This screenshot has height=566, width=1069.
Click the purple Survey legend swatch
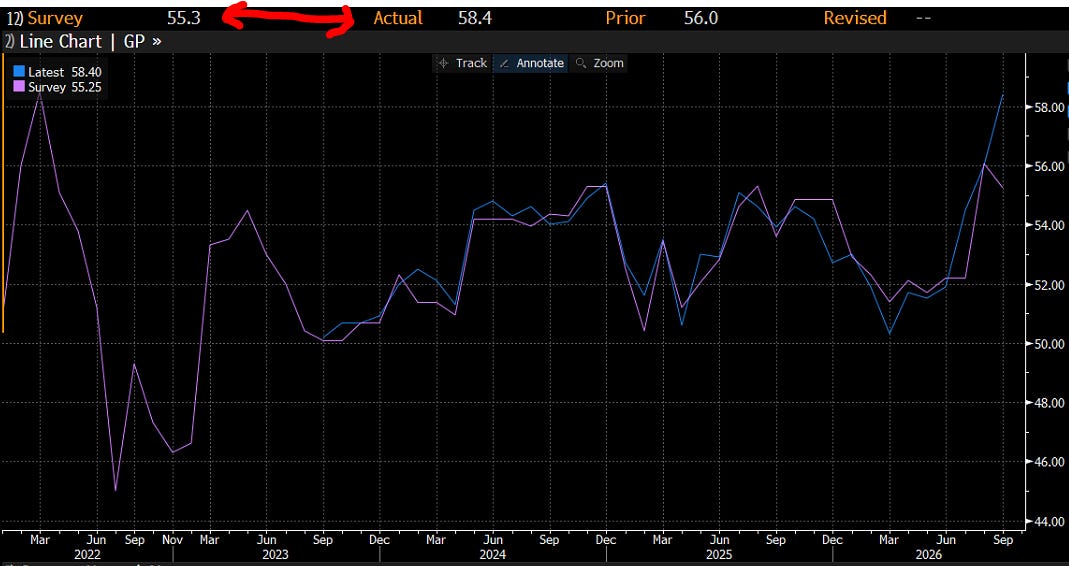pos(19,87)
